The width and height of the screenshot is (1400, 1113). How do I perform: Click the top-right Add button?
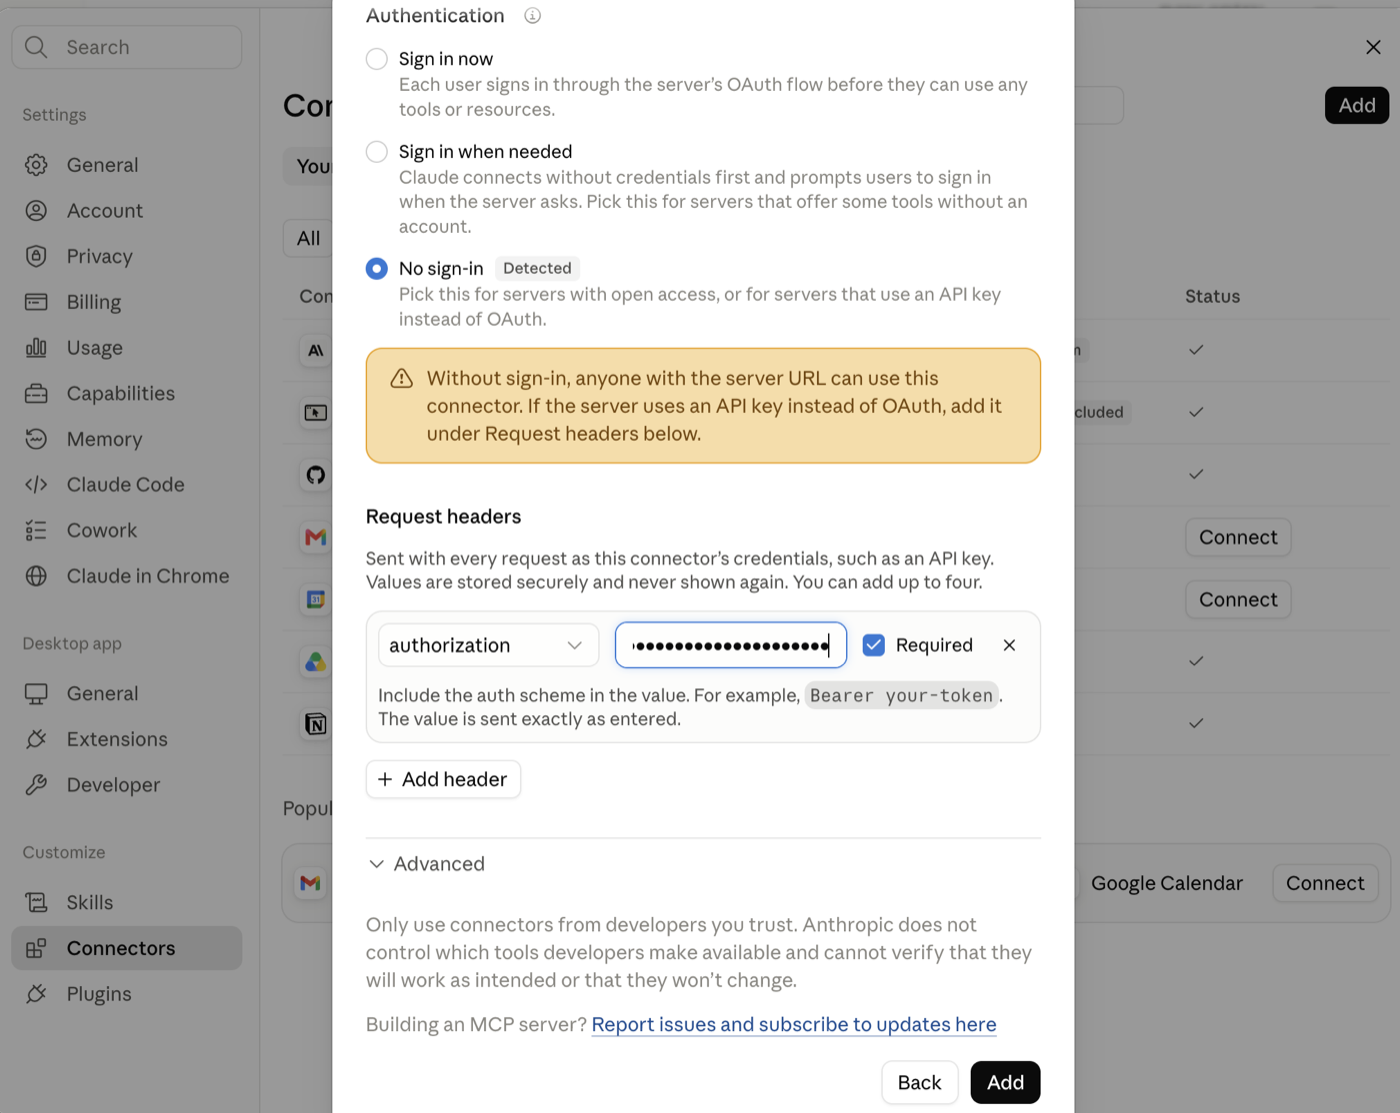click(1357, 105)
